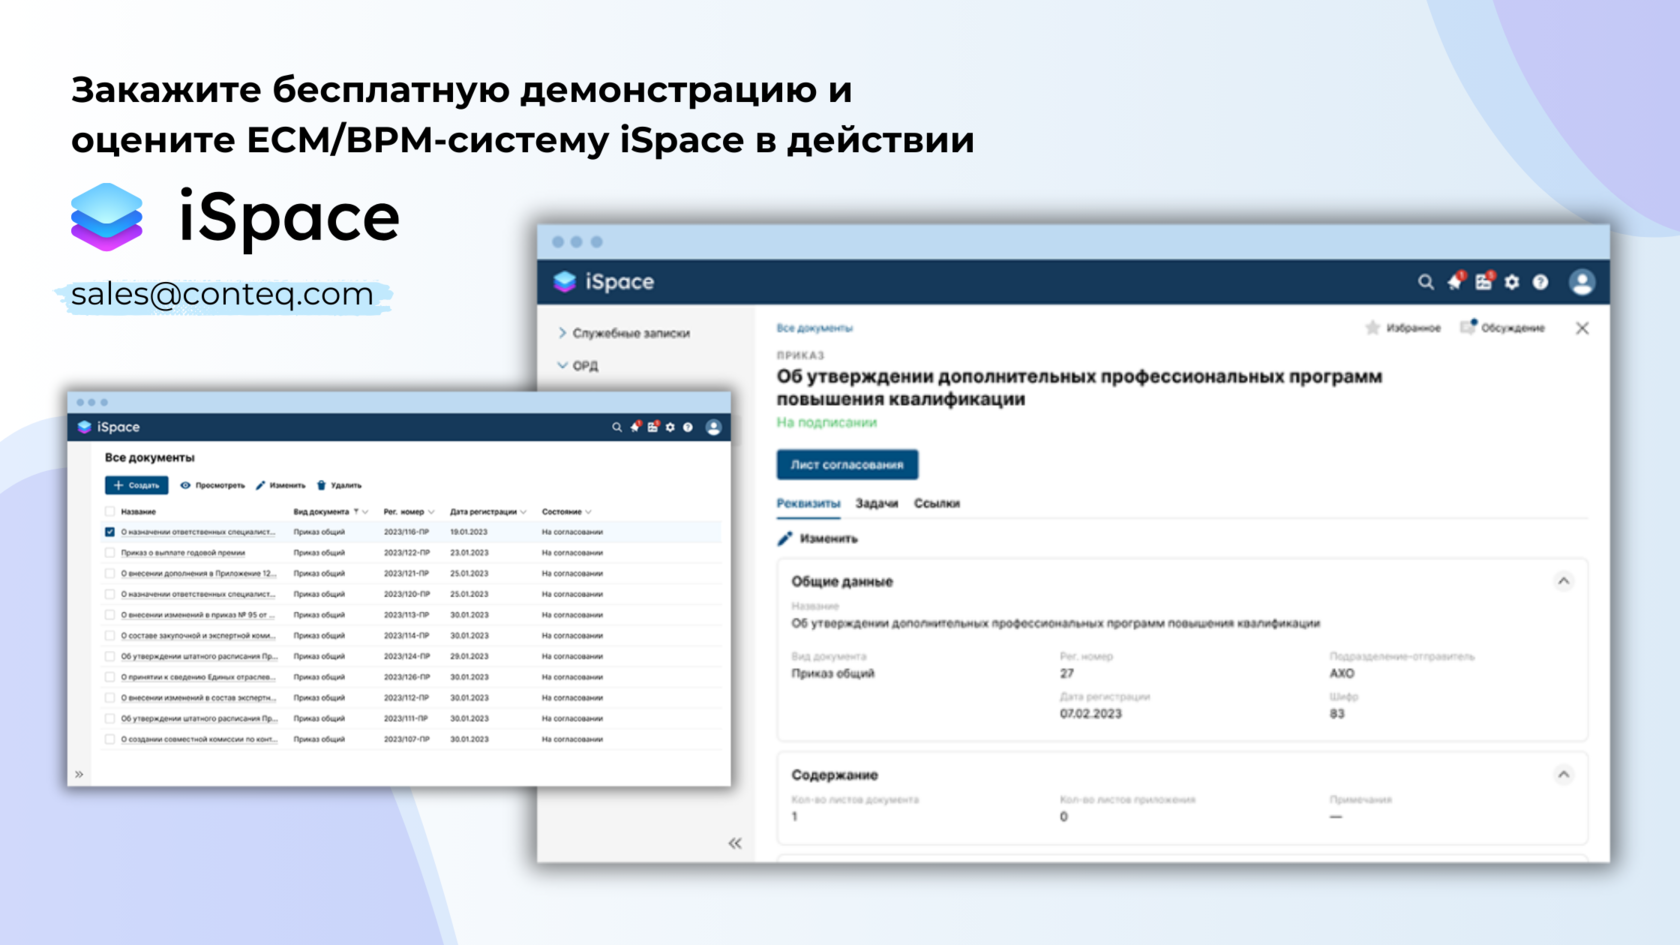Click Просмотреть eye button in document list
The width and height of the screenshot is (1680, 945).
click(x=212, y=485)
